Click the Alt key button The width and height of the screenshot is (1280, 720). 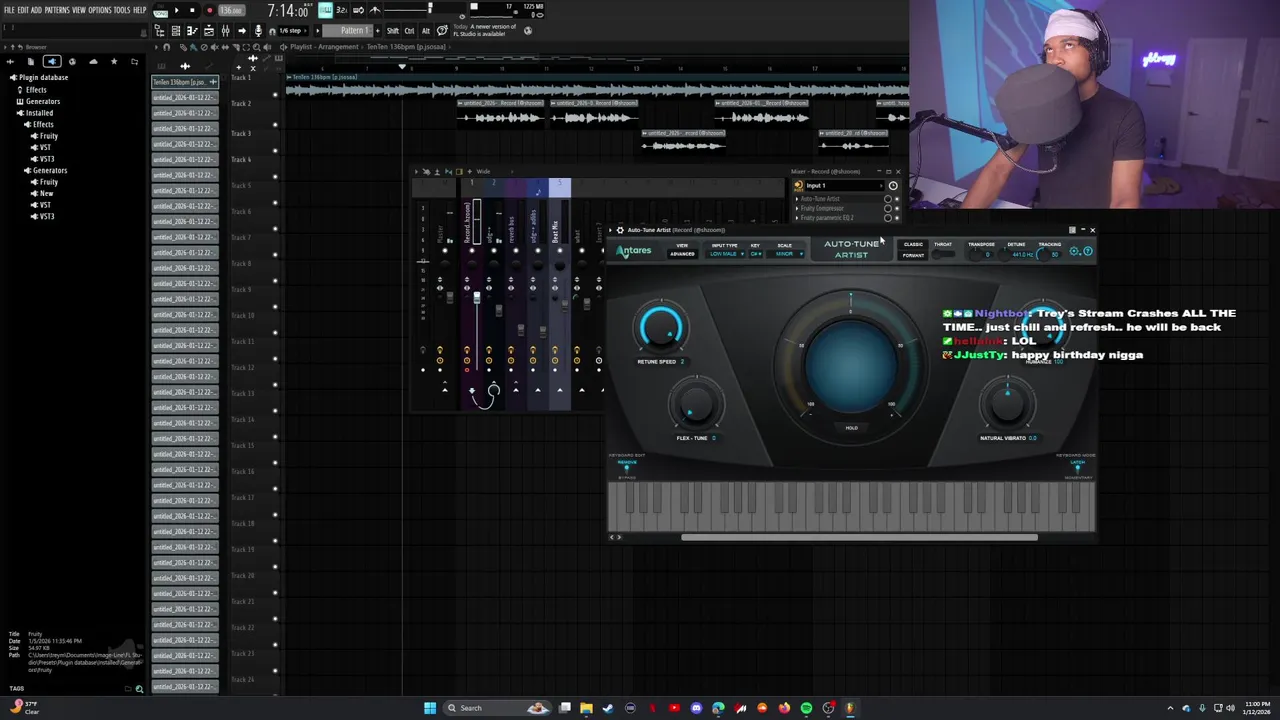425,31
